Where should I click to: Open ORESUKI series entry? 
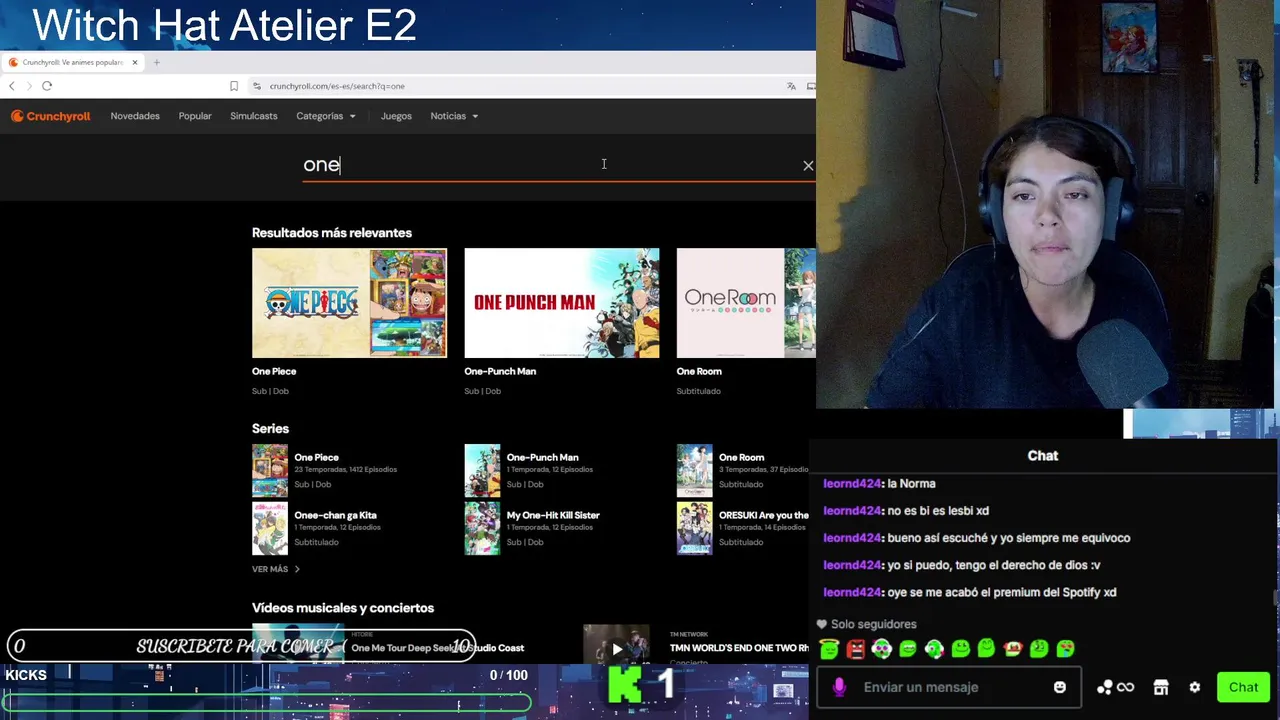click(x=764, y=515)
